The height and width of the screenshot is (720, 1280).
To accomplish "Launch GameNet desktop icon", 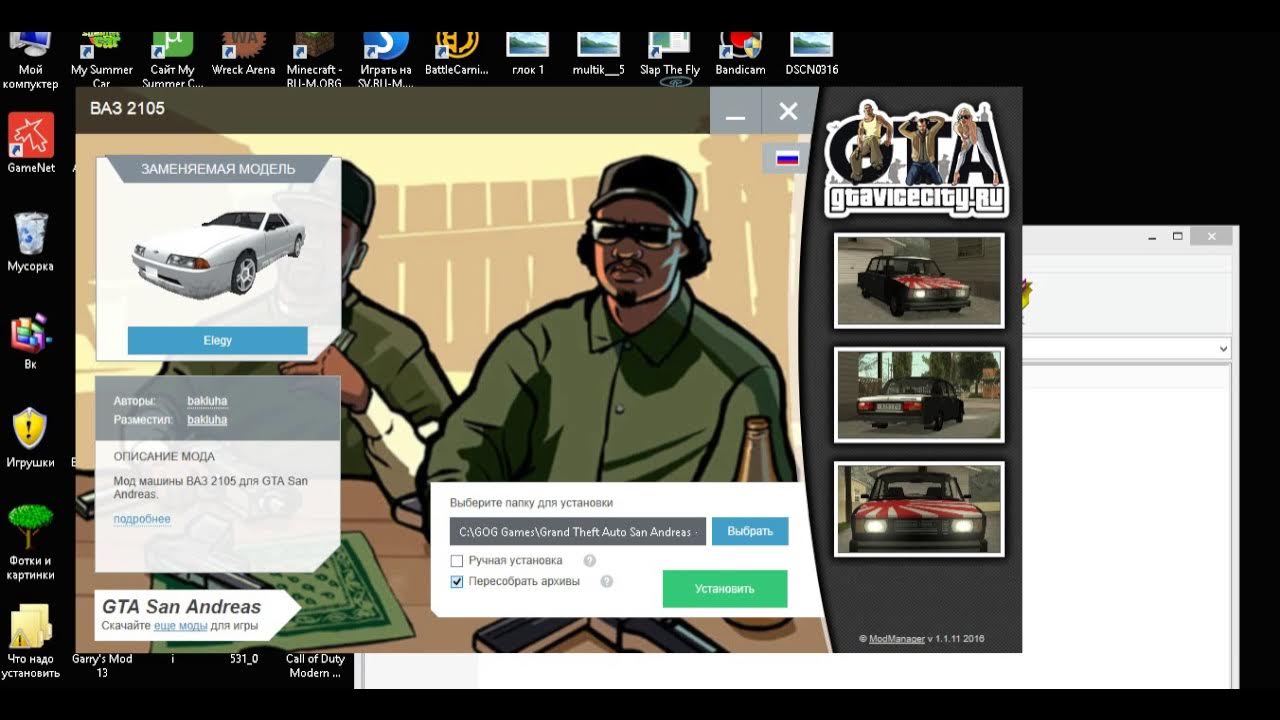I will (31, 143).
